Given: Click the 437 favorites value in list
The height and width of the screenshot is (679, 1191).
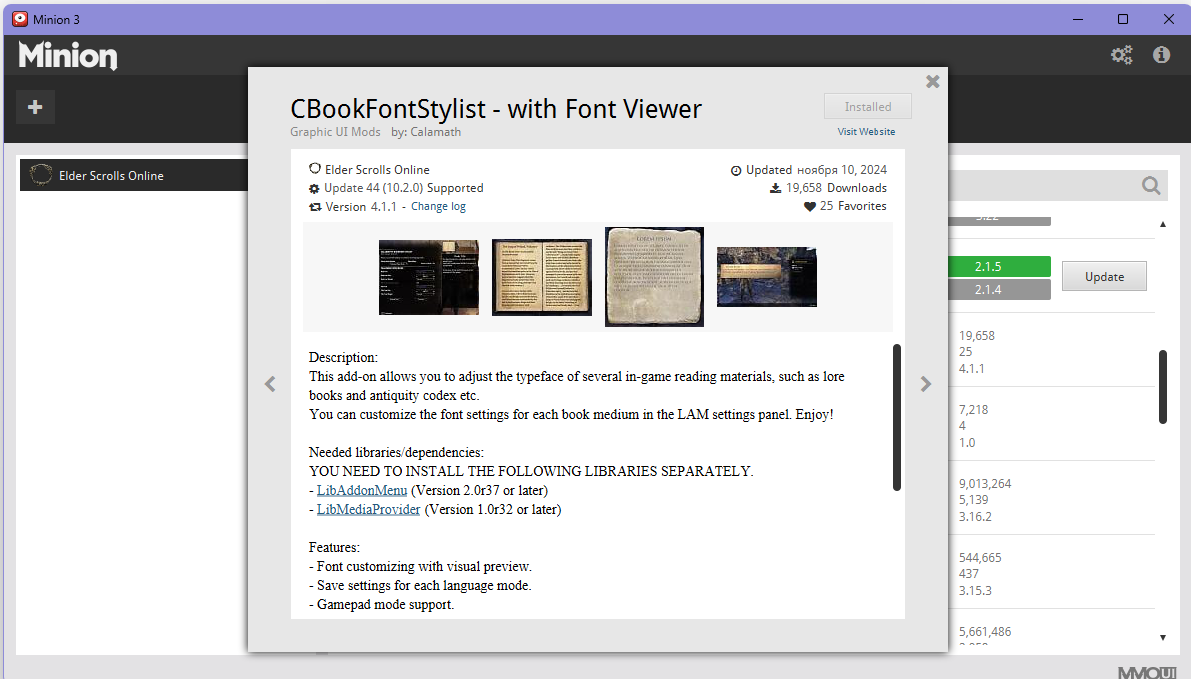Looking at the screenshot, I should click(x=968, y=574).
